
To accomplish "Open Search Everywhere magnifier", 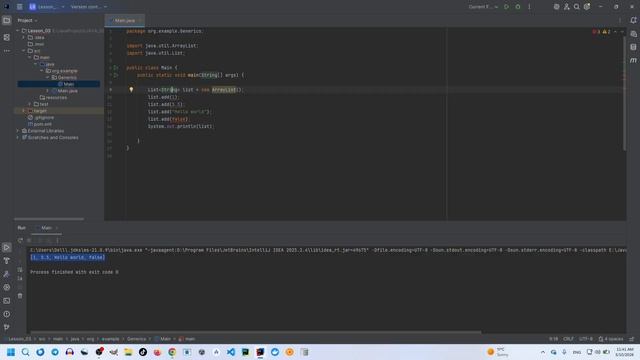I will [576, 7].
